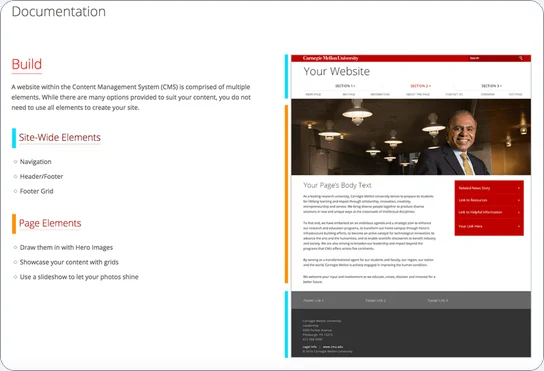Select Overview in mockup sub-navigation

(487, 94)
